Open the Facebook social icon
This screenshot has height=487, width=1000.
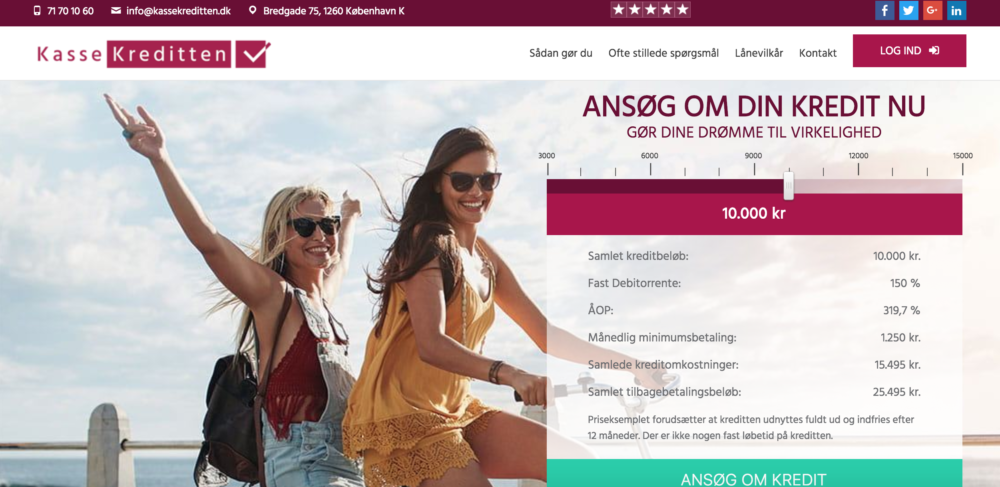(885, 10)
